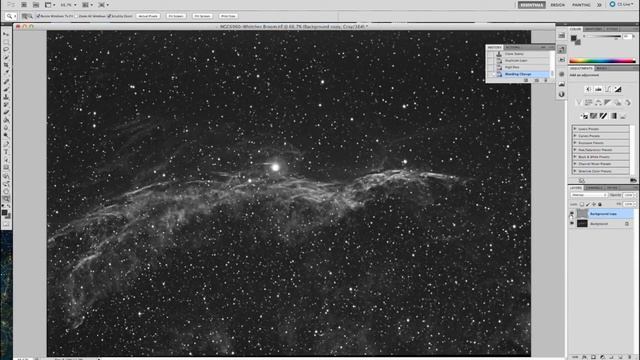Click the K grayscale slider in Color panel
Image resolution: width=640 pixels, height=360 pixels.
602,37
